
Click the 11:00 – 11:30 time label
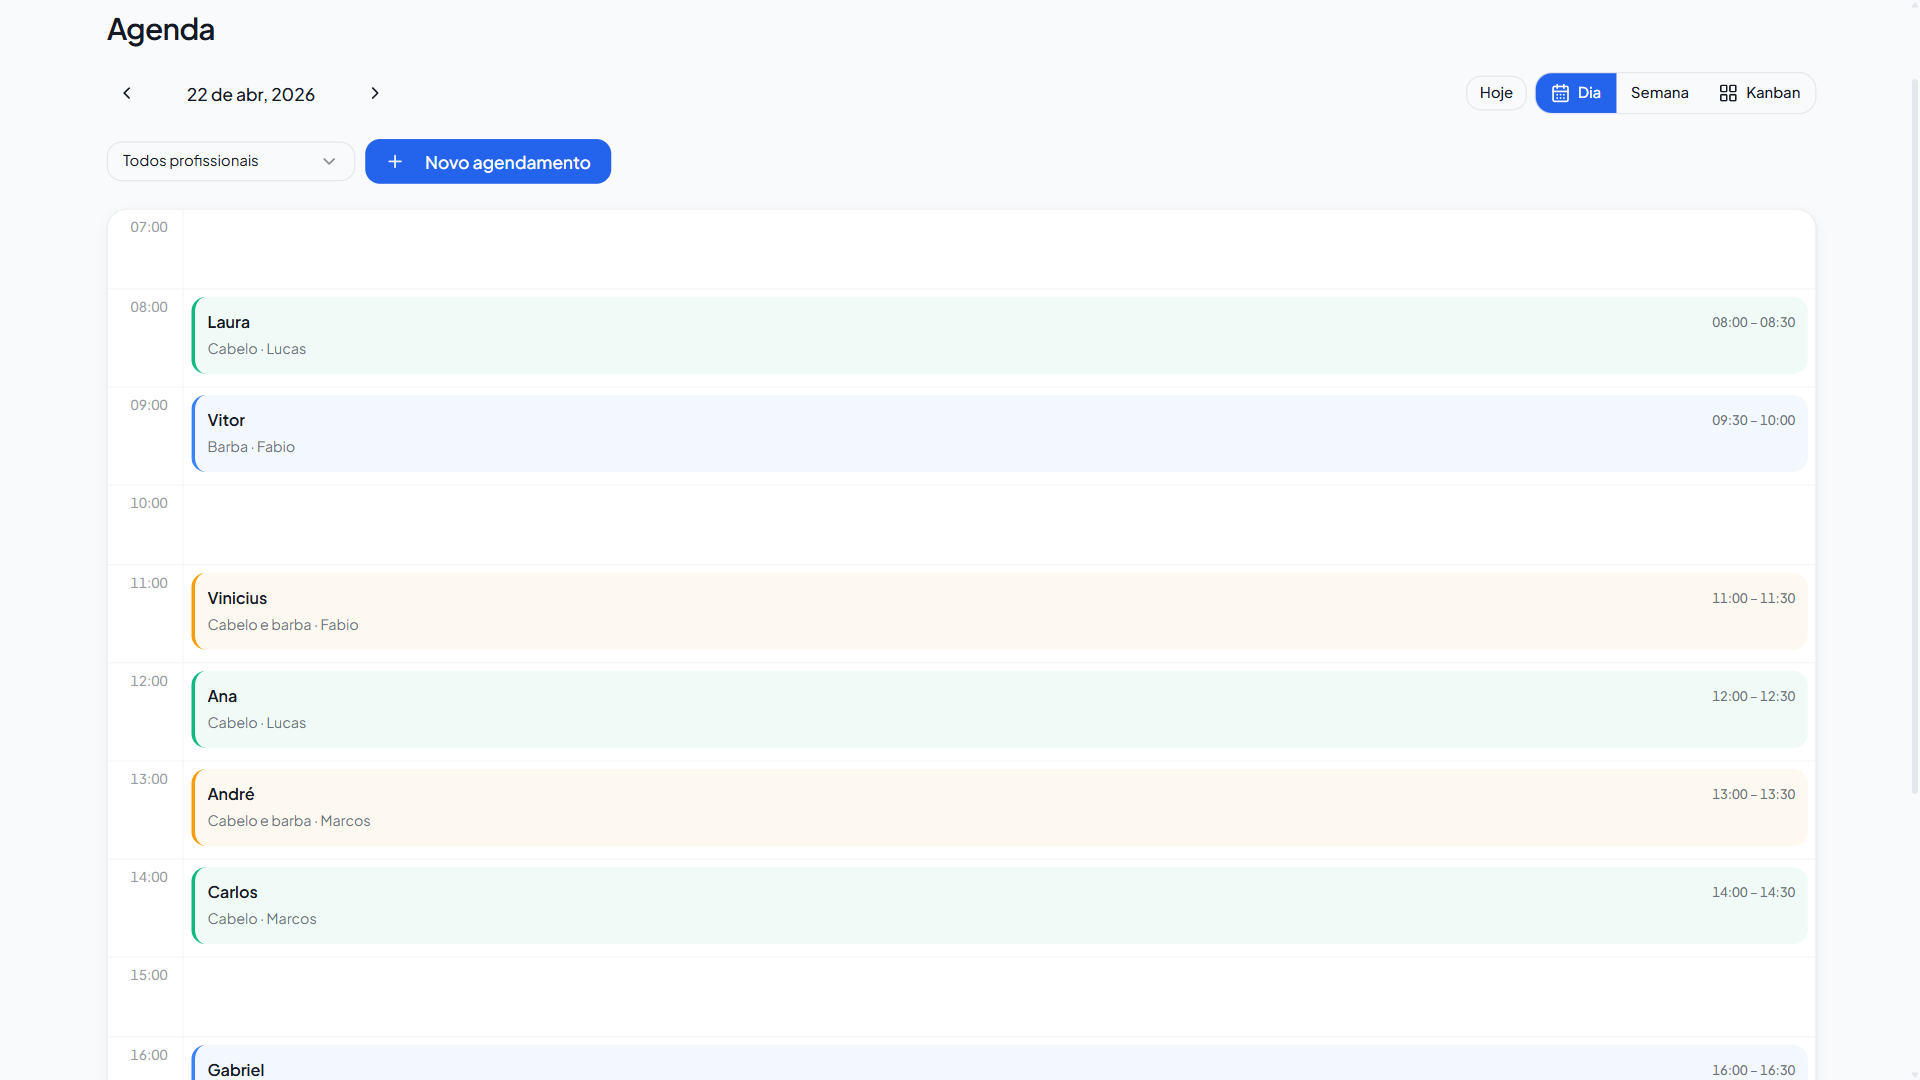click(x=1753, y=598)
